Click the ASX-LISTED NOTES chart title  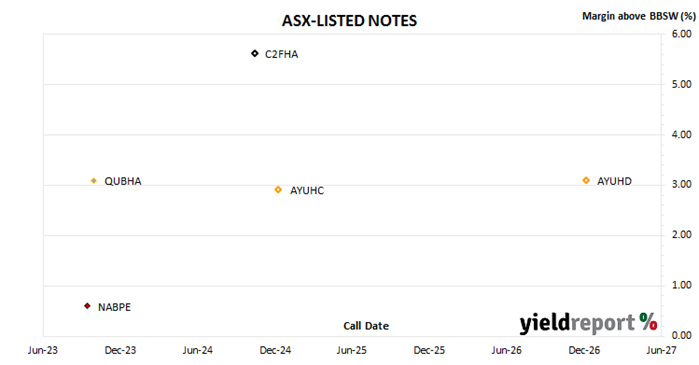point(350,21)
